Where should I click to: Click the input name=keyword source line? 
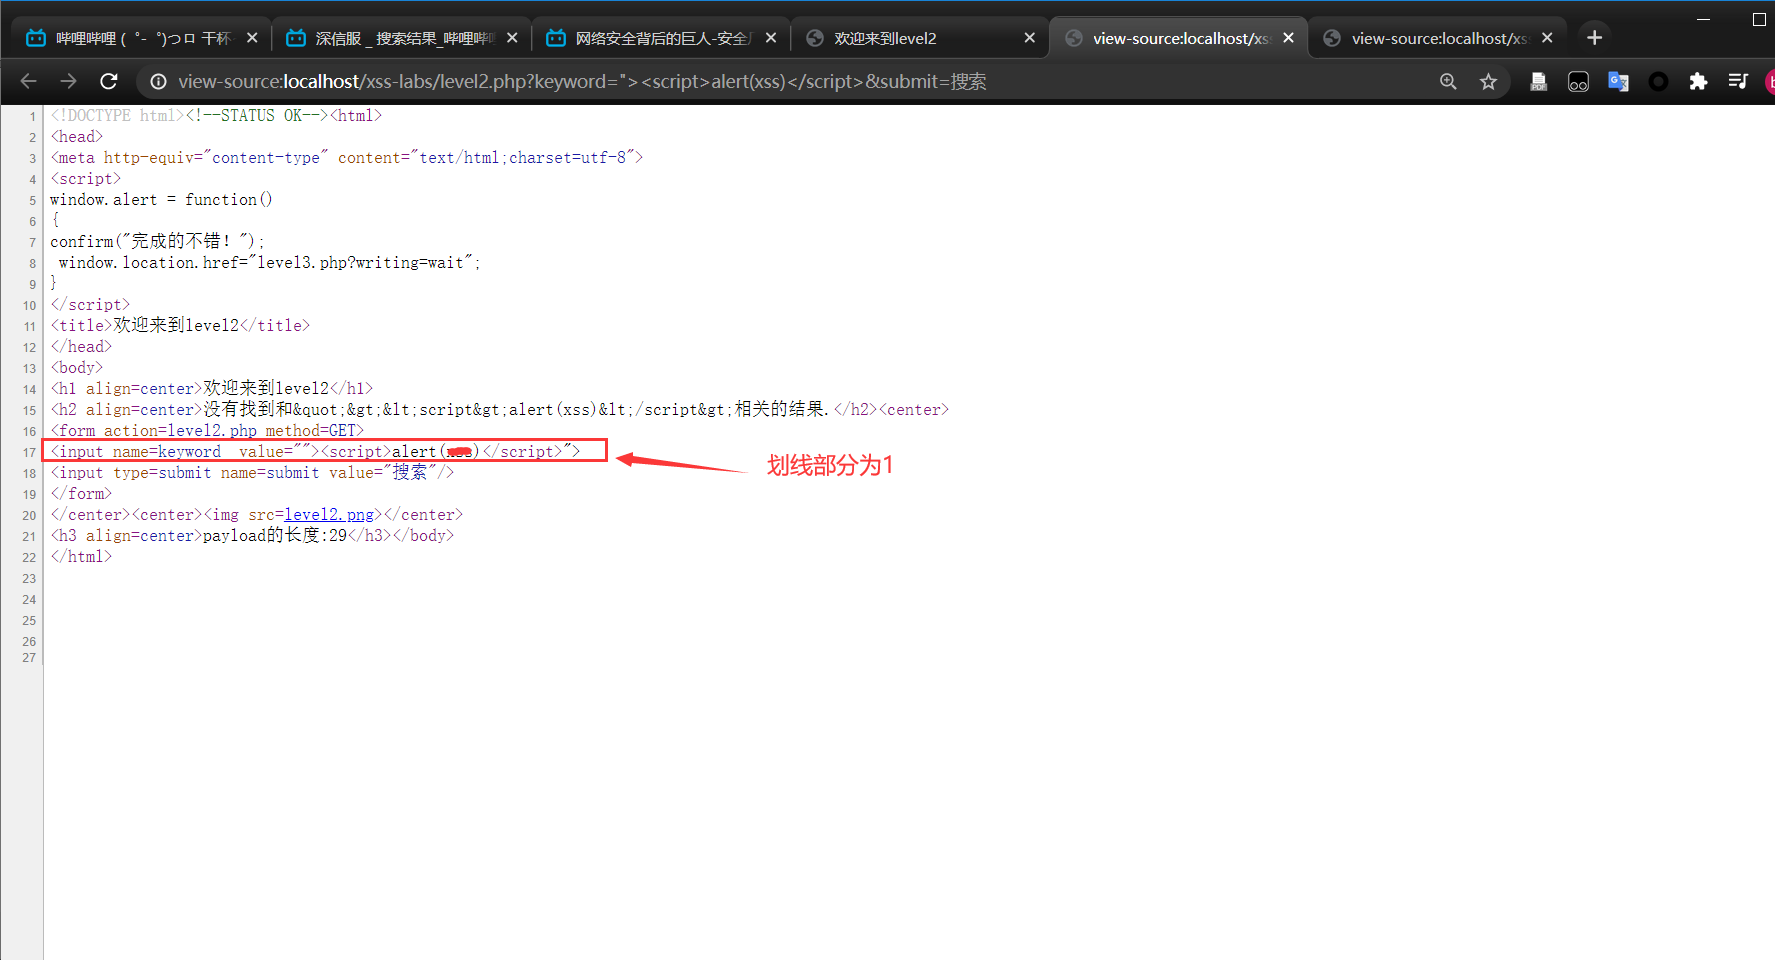point(315,452)
